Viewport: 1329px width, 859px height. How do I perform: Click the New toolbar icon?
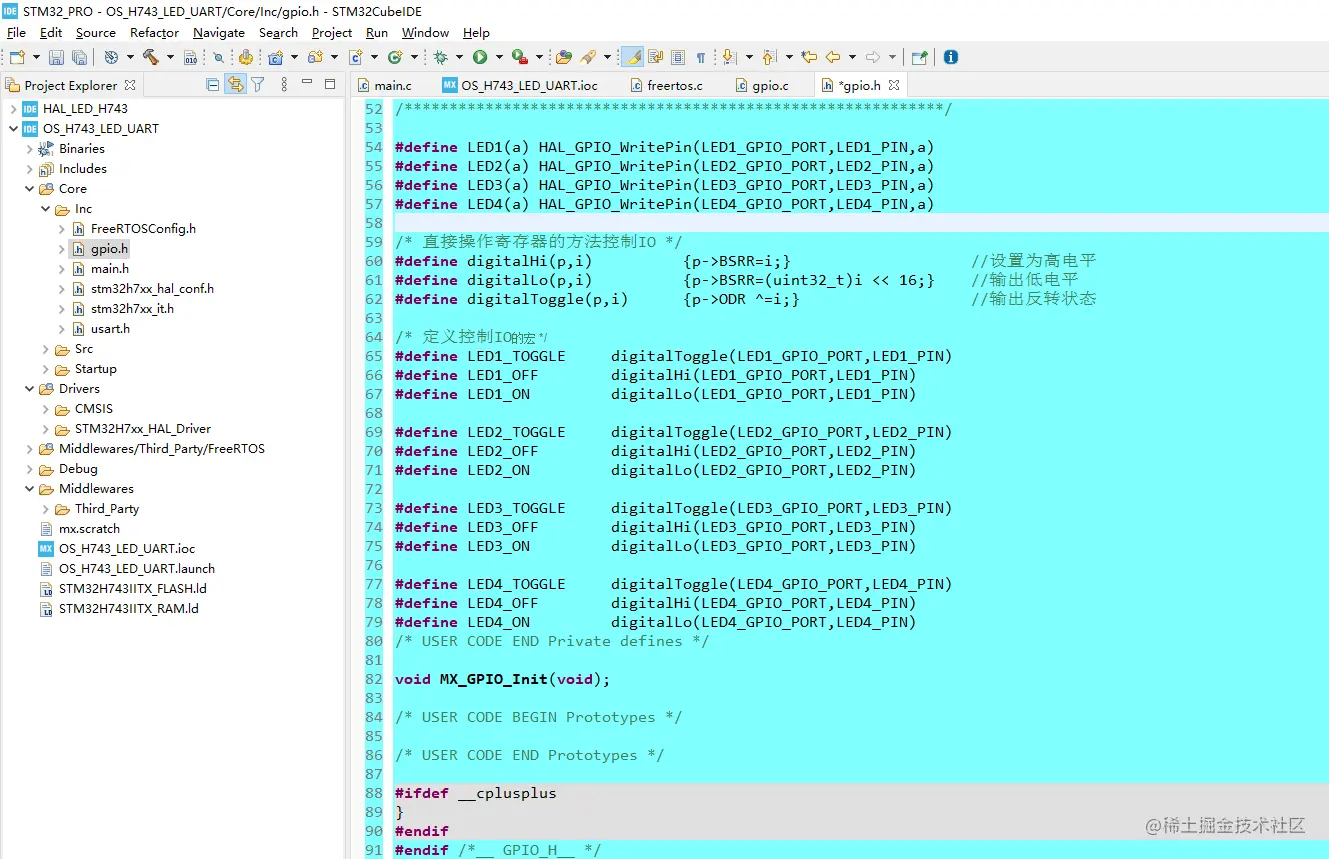17,57
